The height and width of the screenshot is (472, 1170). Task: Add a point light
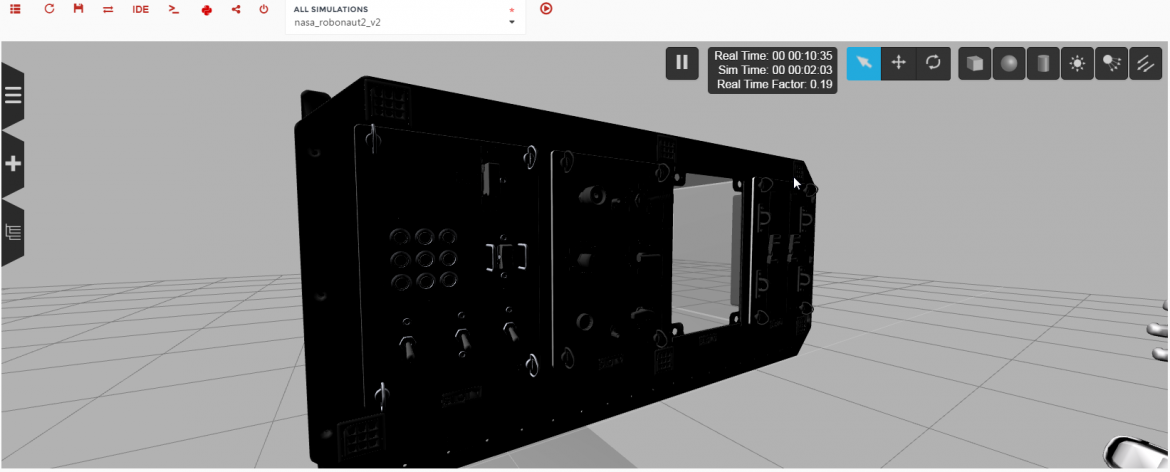(1077, 64)
